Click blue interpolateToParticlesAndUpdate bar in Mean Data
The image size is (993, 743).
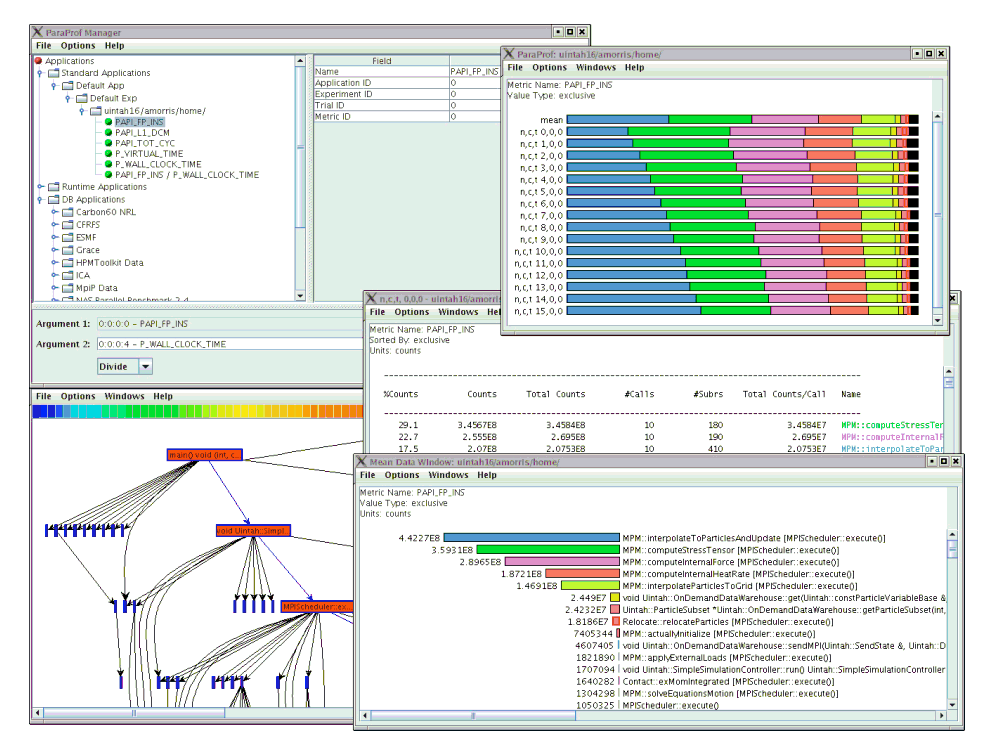pyautogui.click(x=531, y=537)
